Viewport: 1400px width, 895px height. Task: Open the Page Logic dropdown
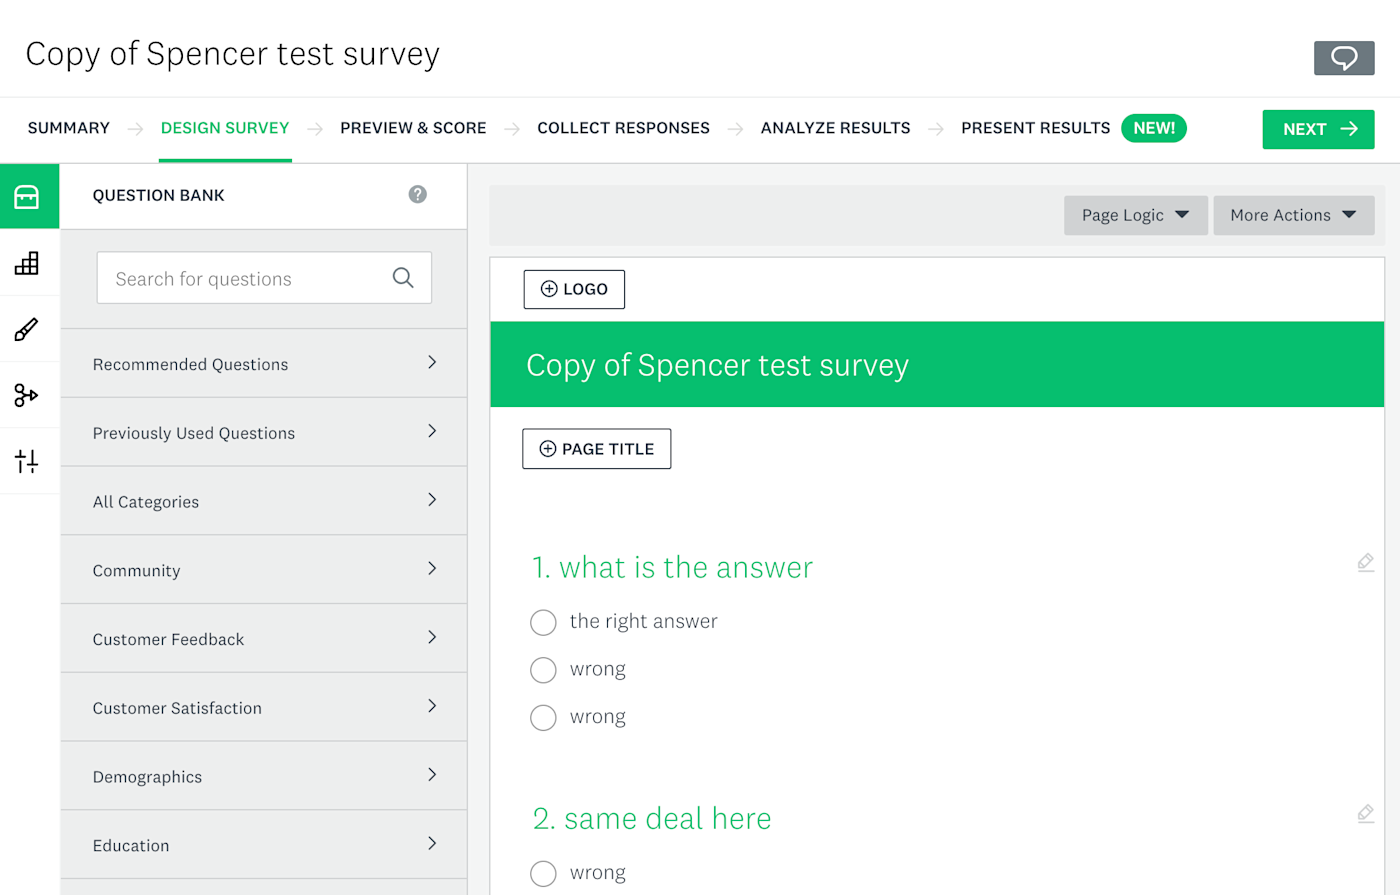point(1135,215)
